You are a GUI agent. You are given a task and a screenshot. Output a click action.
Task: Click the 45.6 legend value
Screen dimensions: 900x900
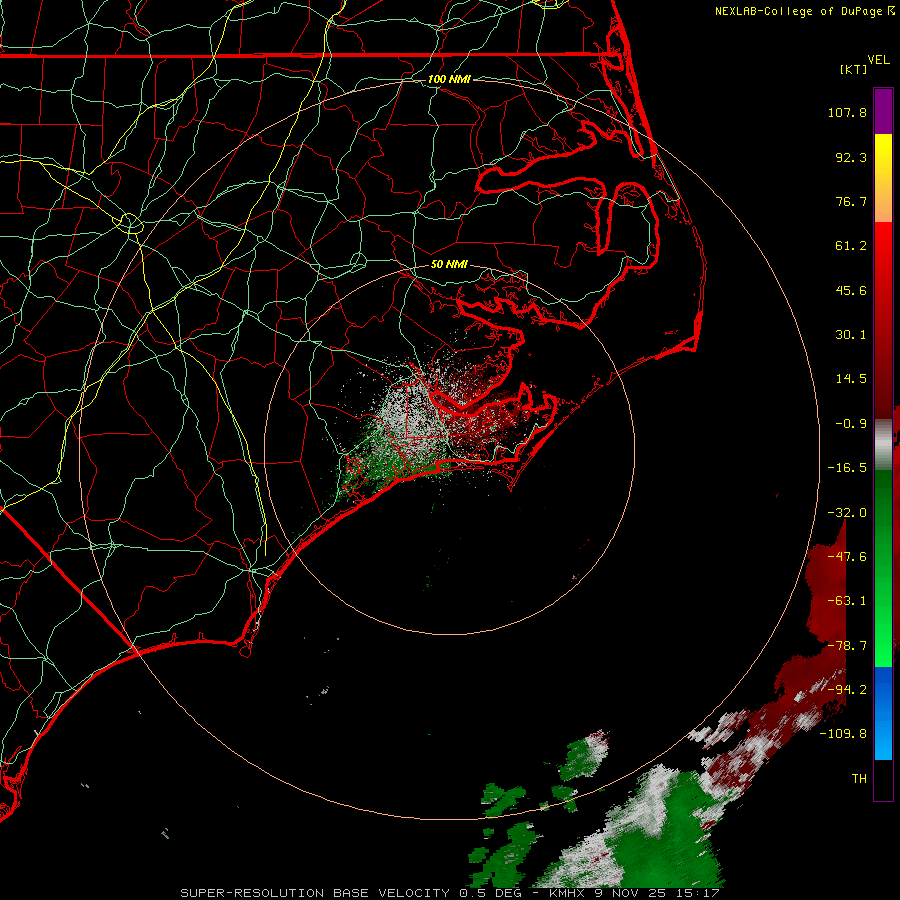851,290
